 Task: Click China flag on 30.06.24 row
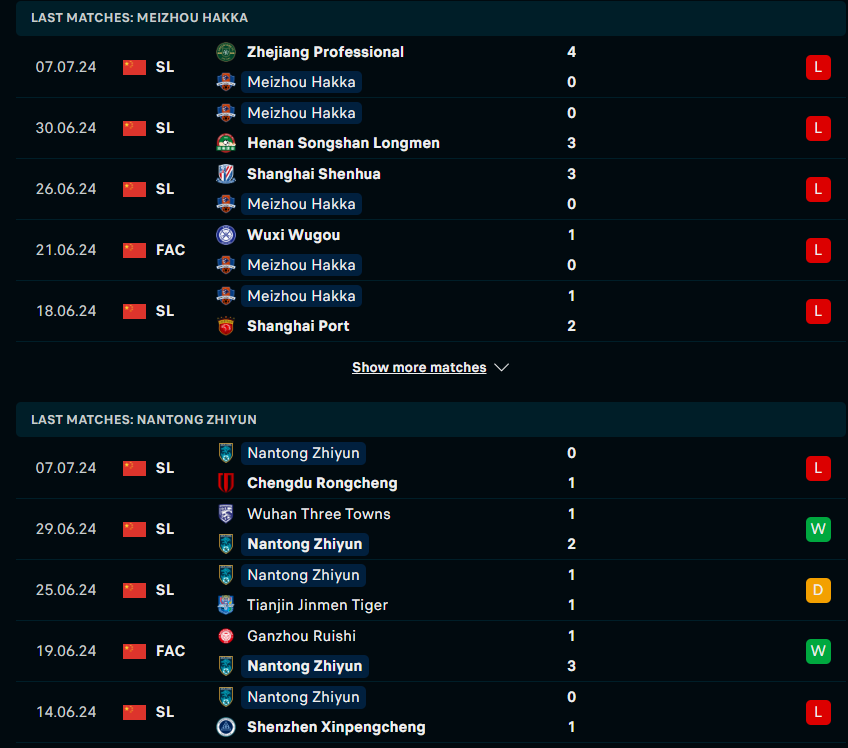(134, 129)
